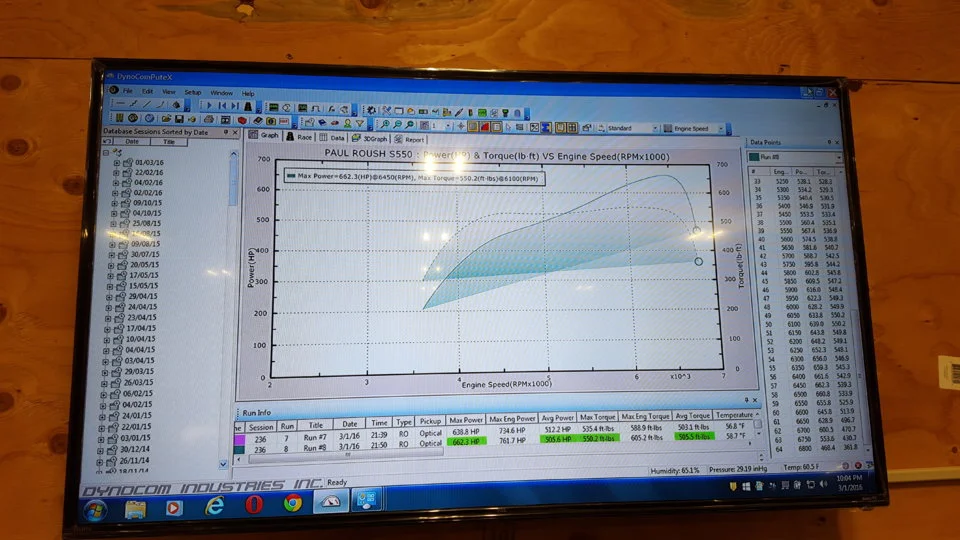
Task: Switch to the Report tab
Action: click(x=410, y=140)
